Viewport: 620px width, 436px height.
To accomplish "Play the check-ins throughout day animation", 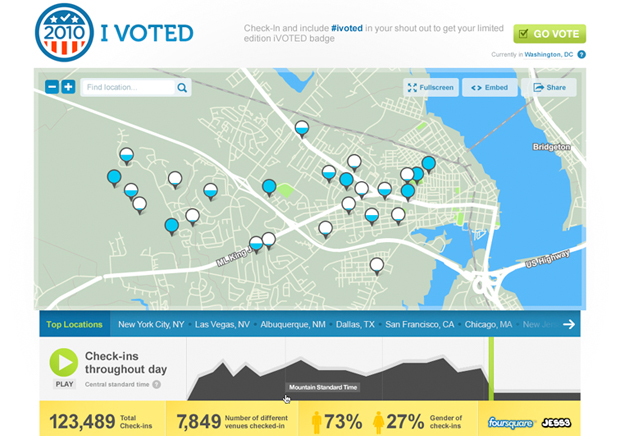I will pos(63,361).
